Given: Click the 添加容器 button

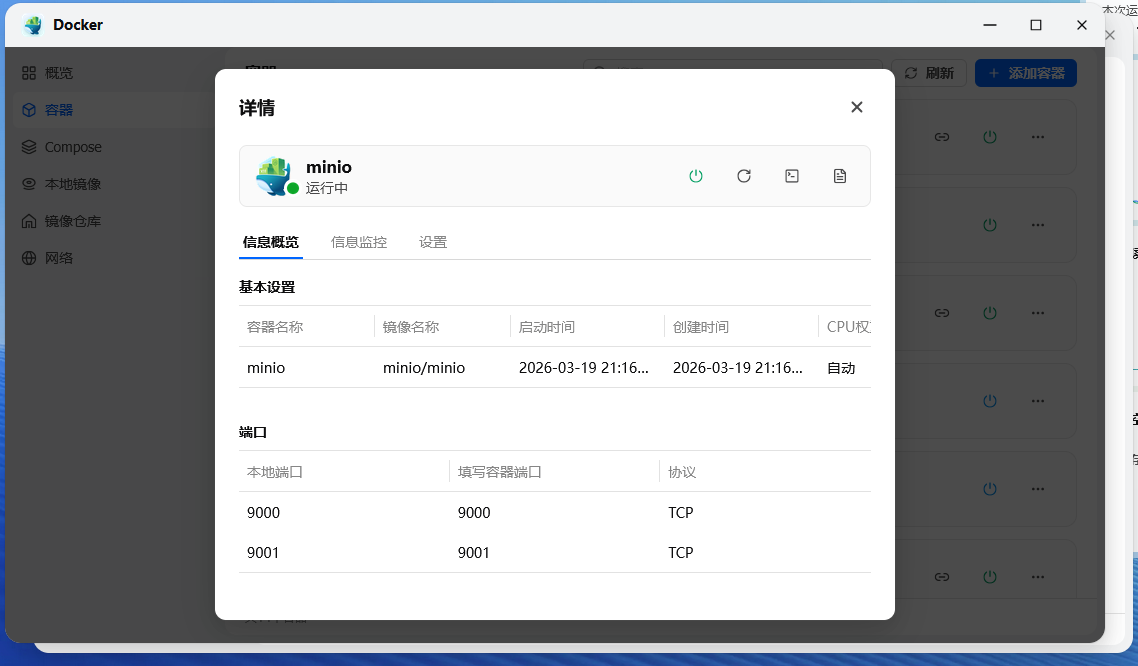Looking at the screenshot, I should [x=1026, y=73].
